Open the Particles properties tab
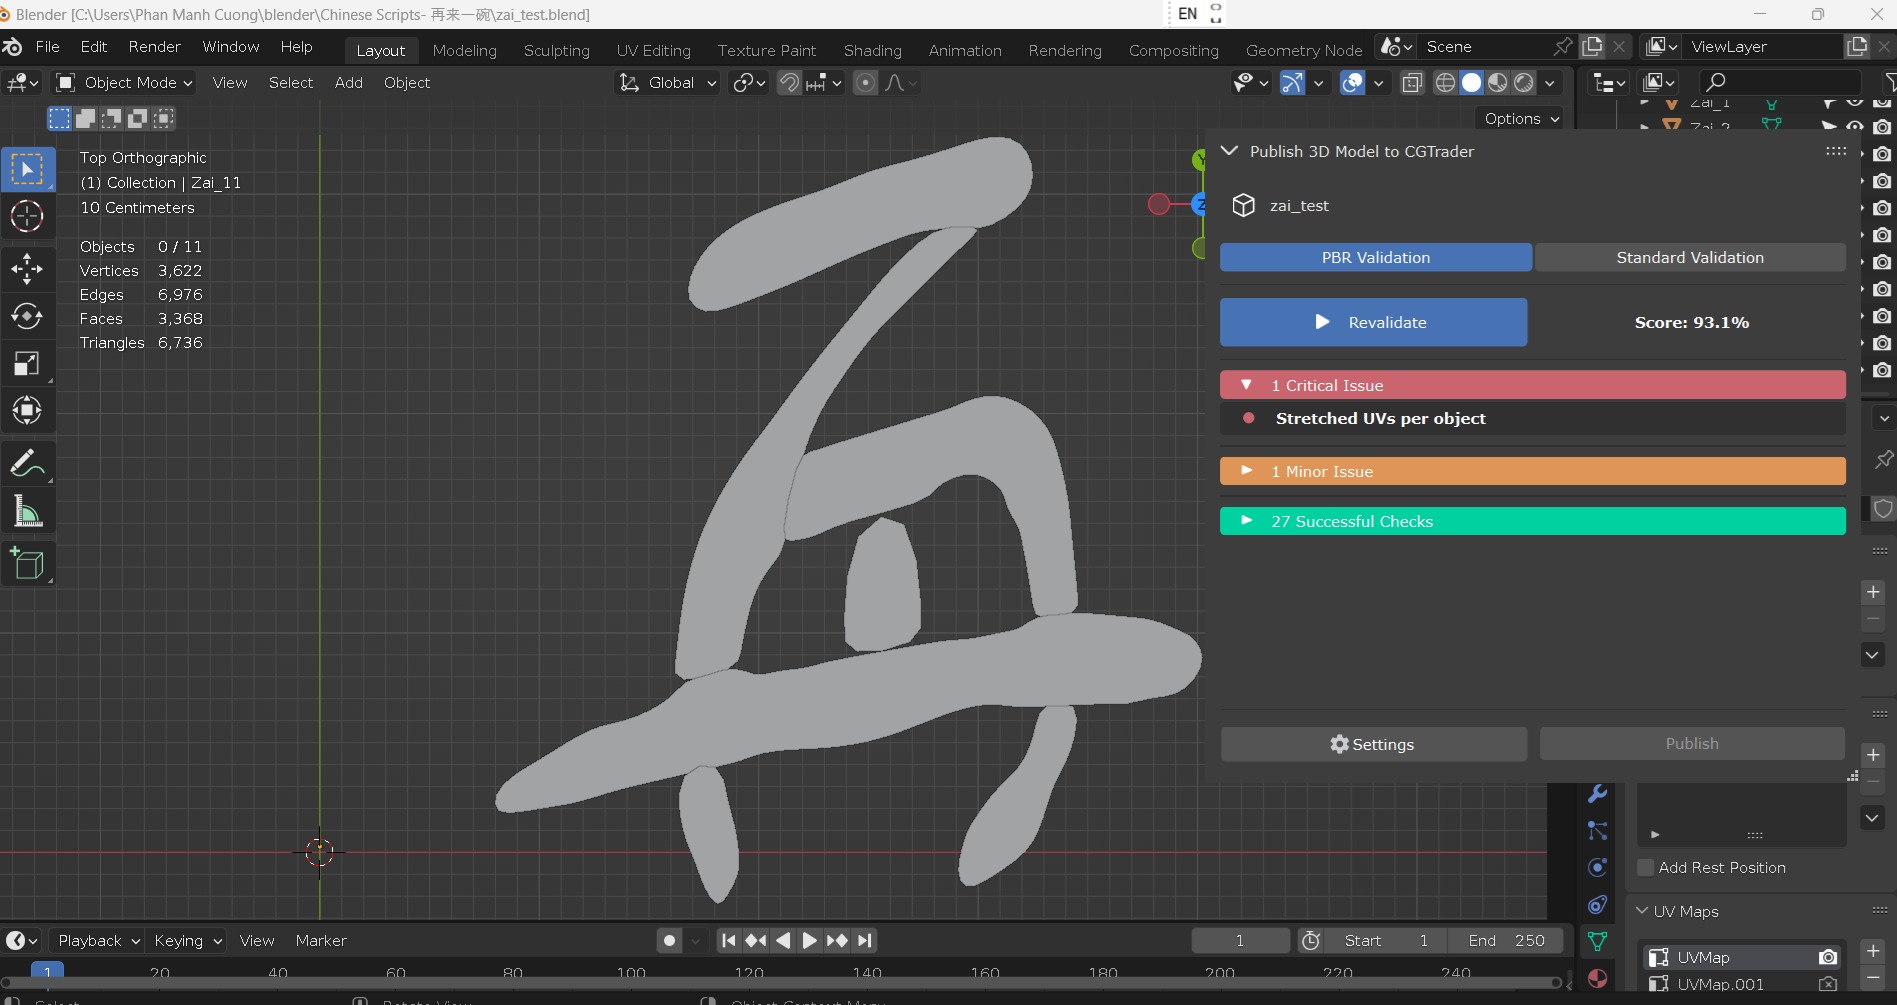This screenshot has height=1005, width=1897. [x=1597, y=830]
